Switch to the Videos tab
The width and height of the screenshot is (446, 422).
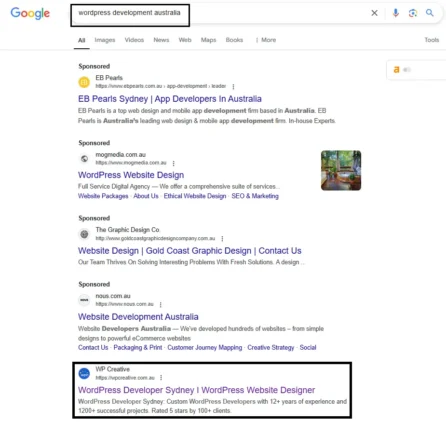[134, 40]
